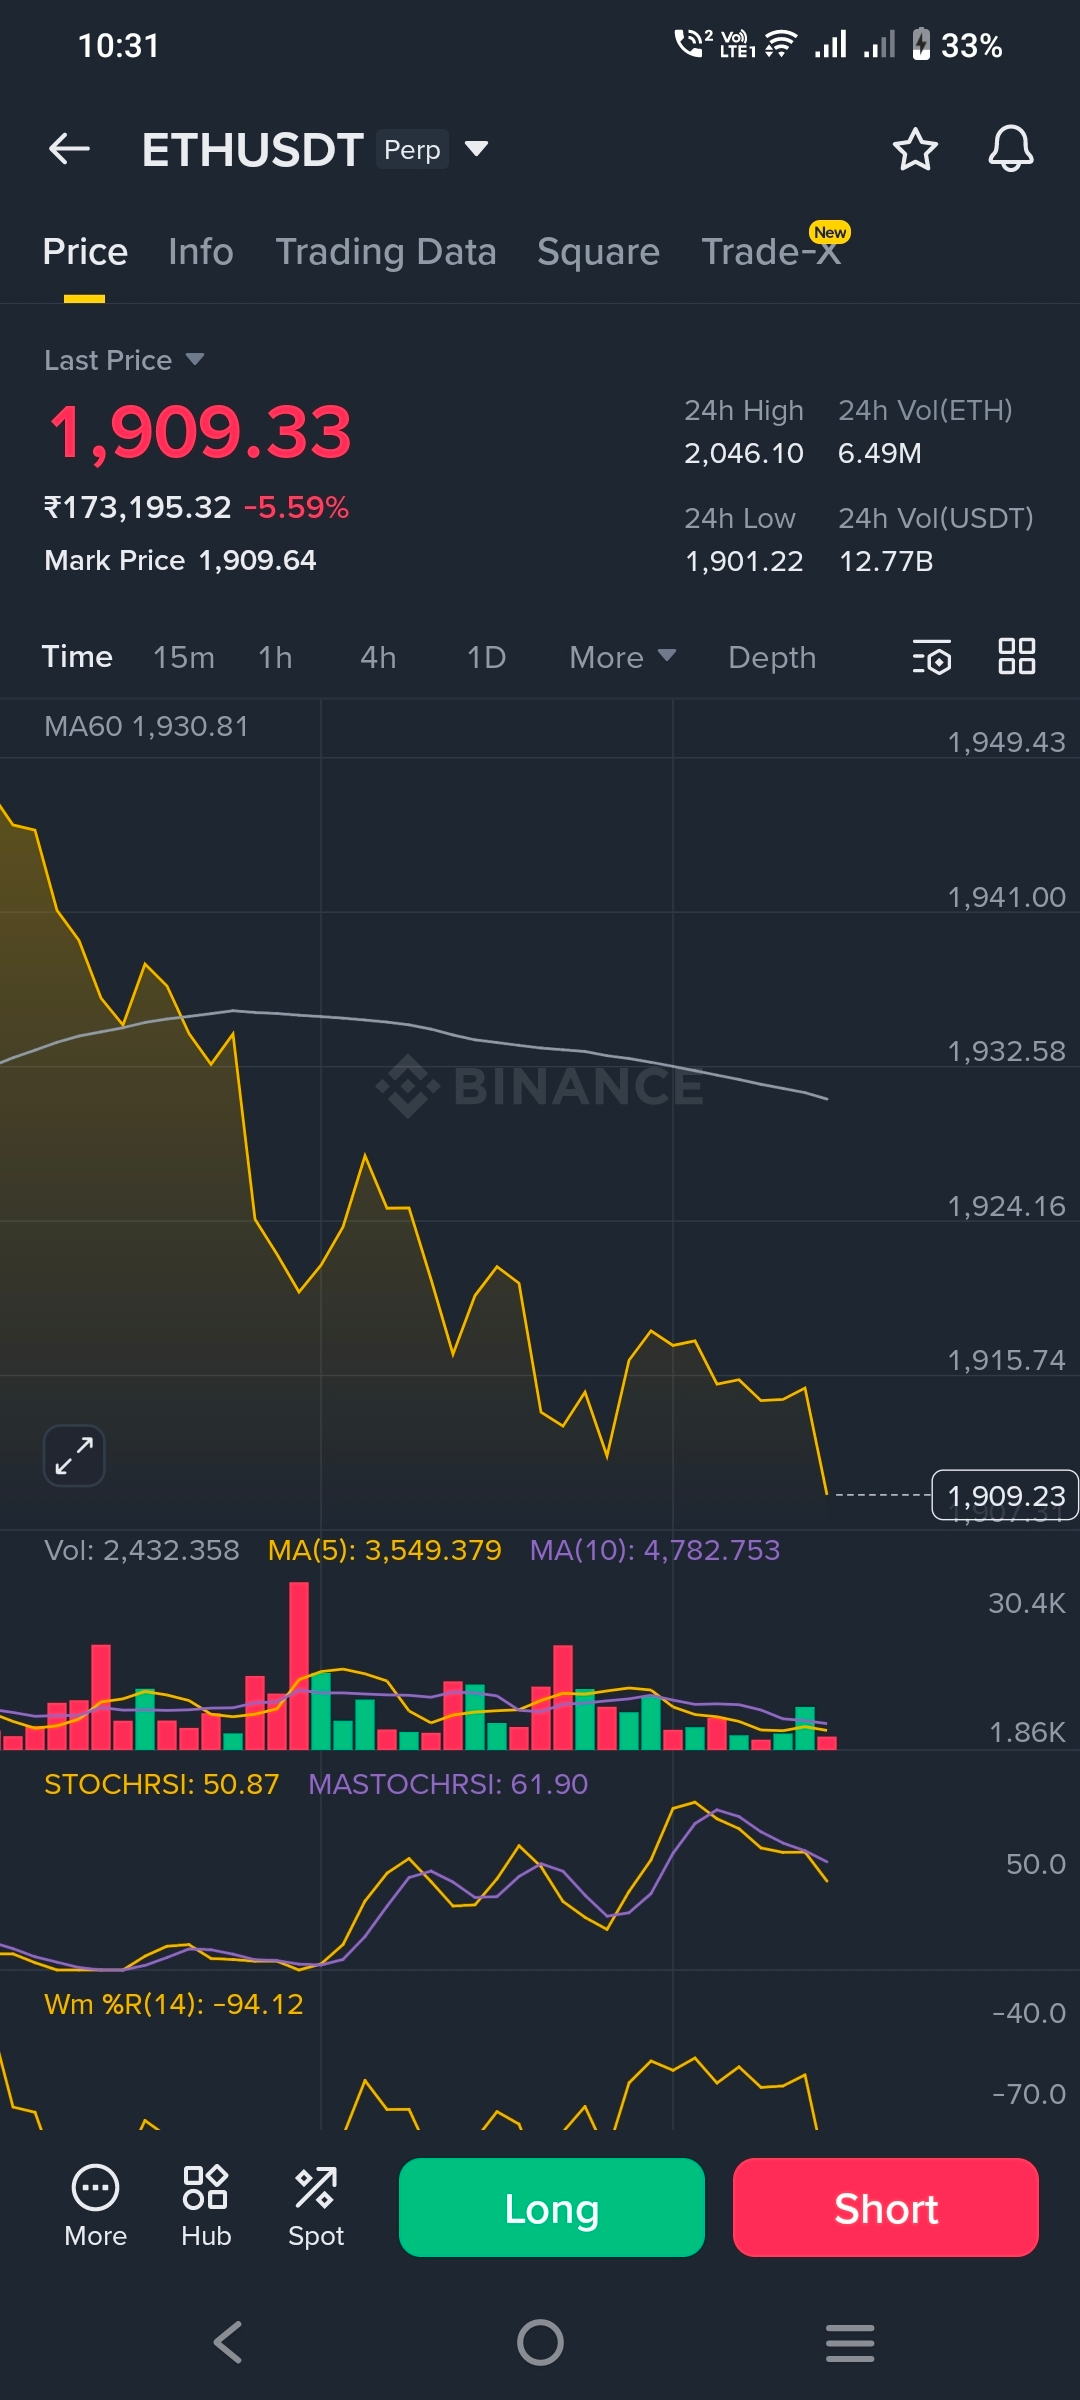This screenshot has height=2400, width=1080.
Task: Tap Android recent apps button
Action: (850, 2343)
